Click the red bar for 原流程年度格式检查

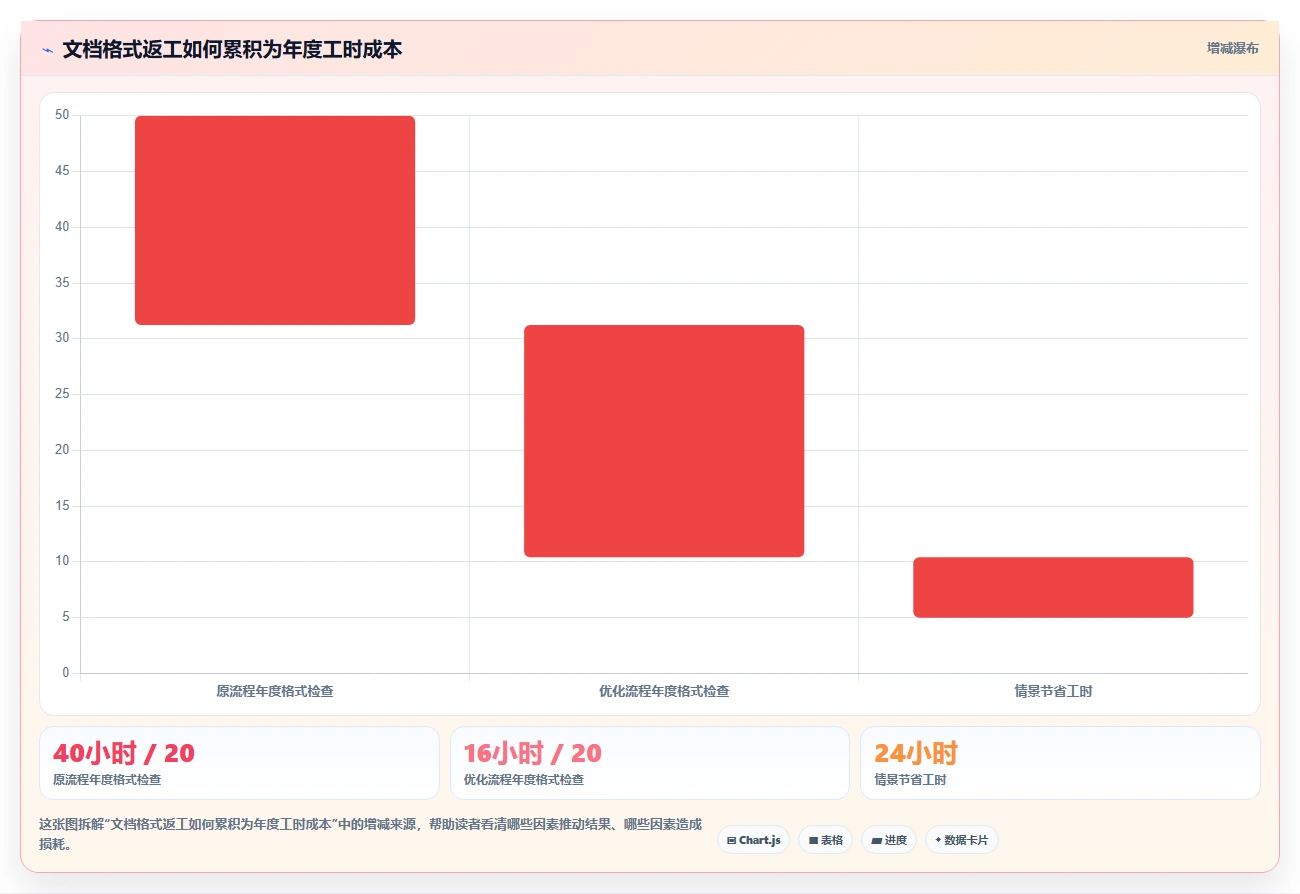[x=275, y=220]
